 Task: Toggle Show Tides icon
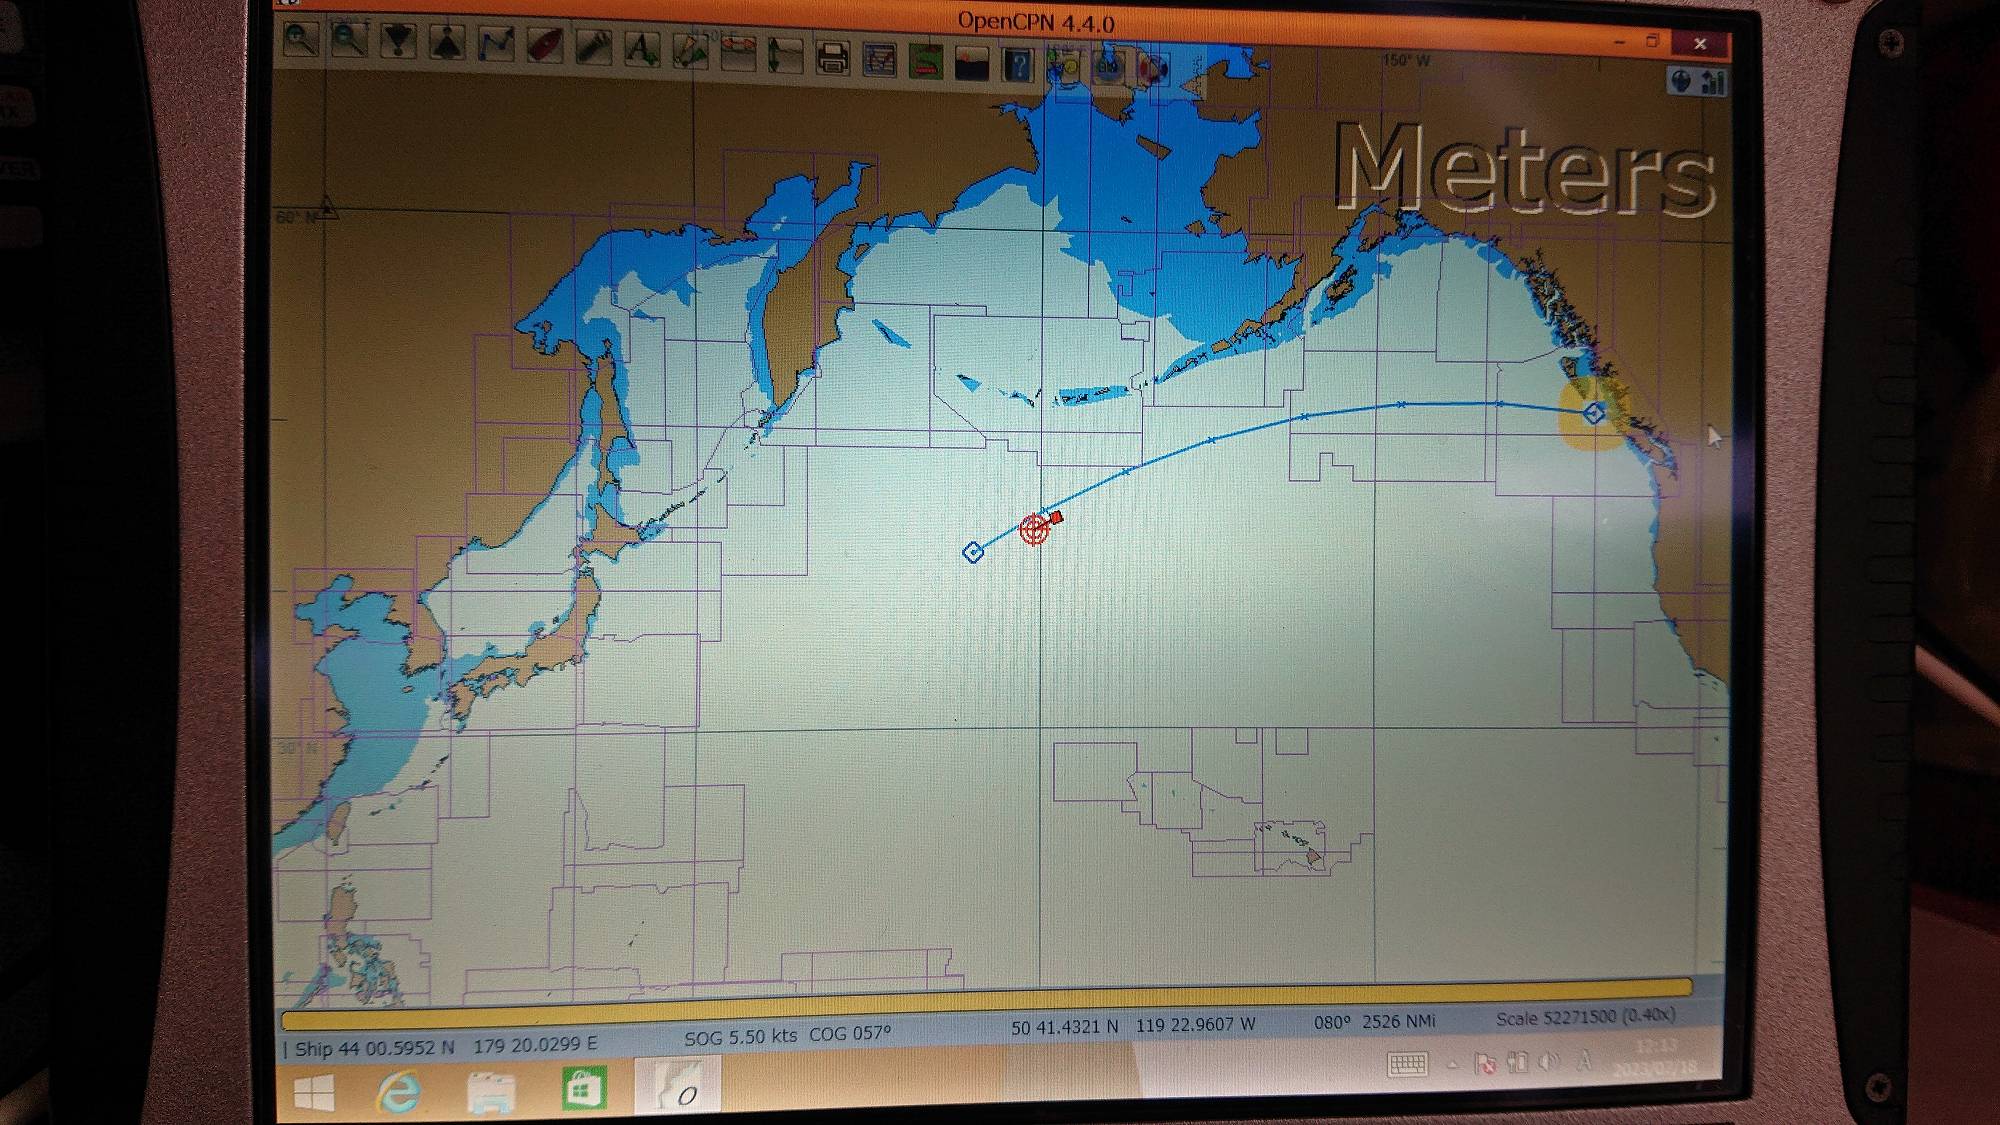tap(784, 54)
